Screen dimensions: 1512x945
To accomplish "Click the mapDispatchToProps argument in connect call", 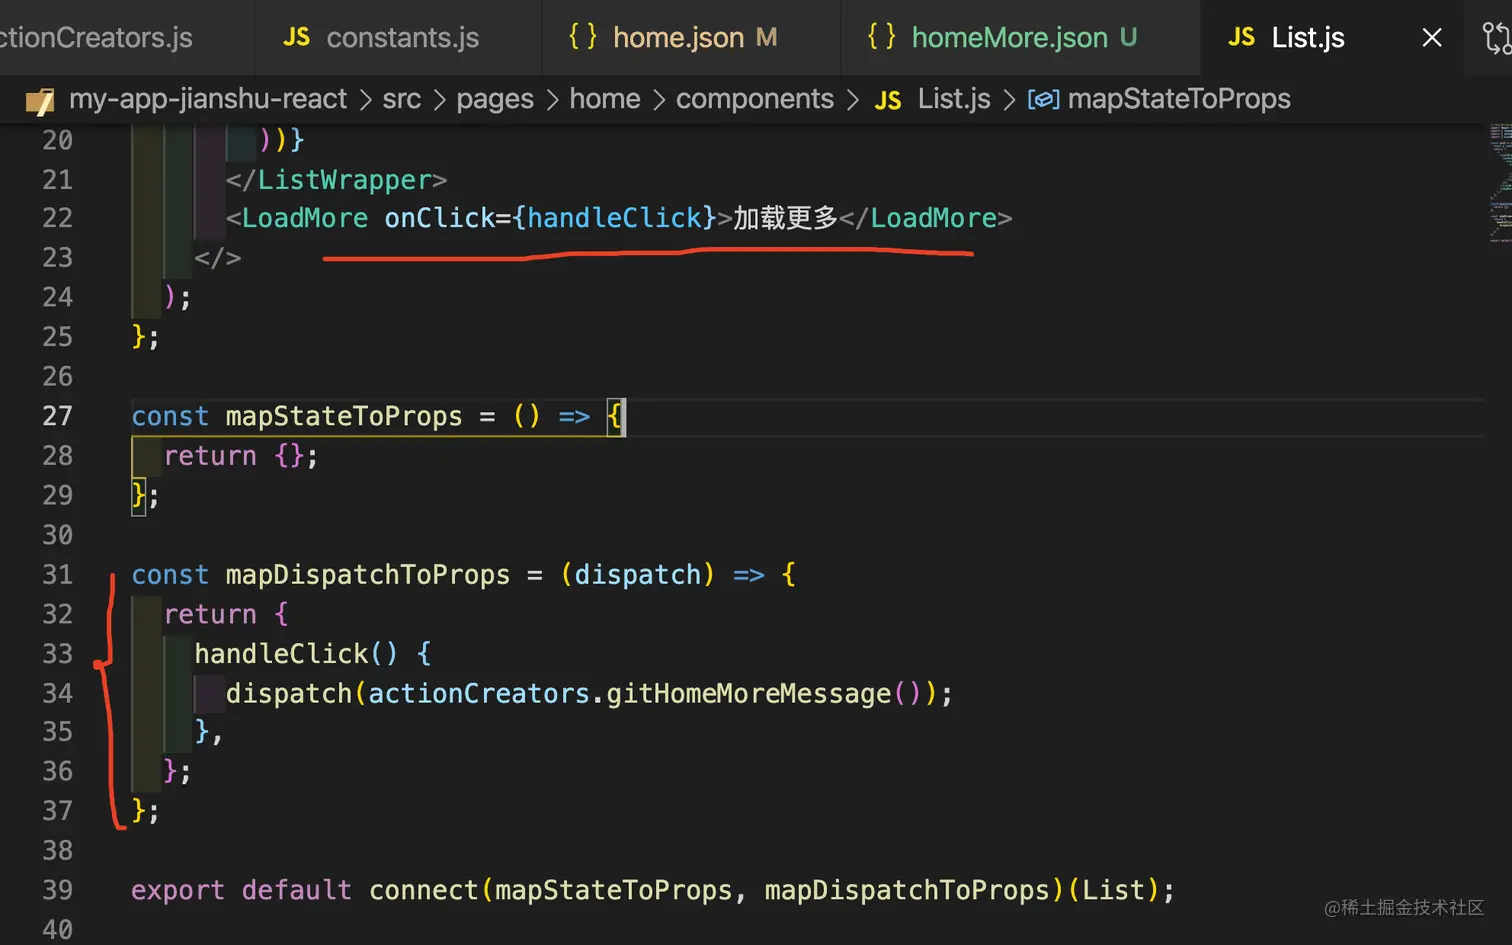I will (x=907, y=890).
